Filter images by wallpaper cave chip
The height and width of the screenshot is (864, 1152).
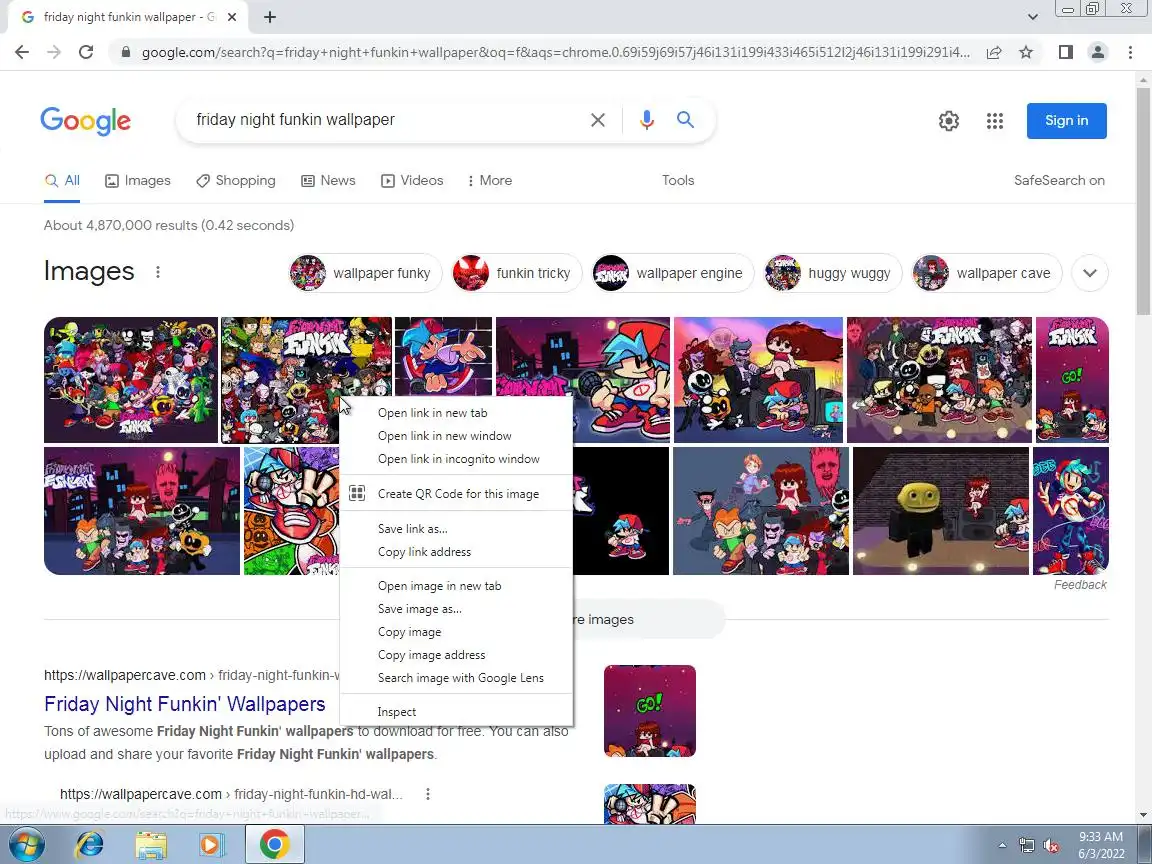click(x=987, y=273)
